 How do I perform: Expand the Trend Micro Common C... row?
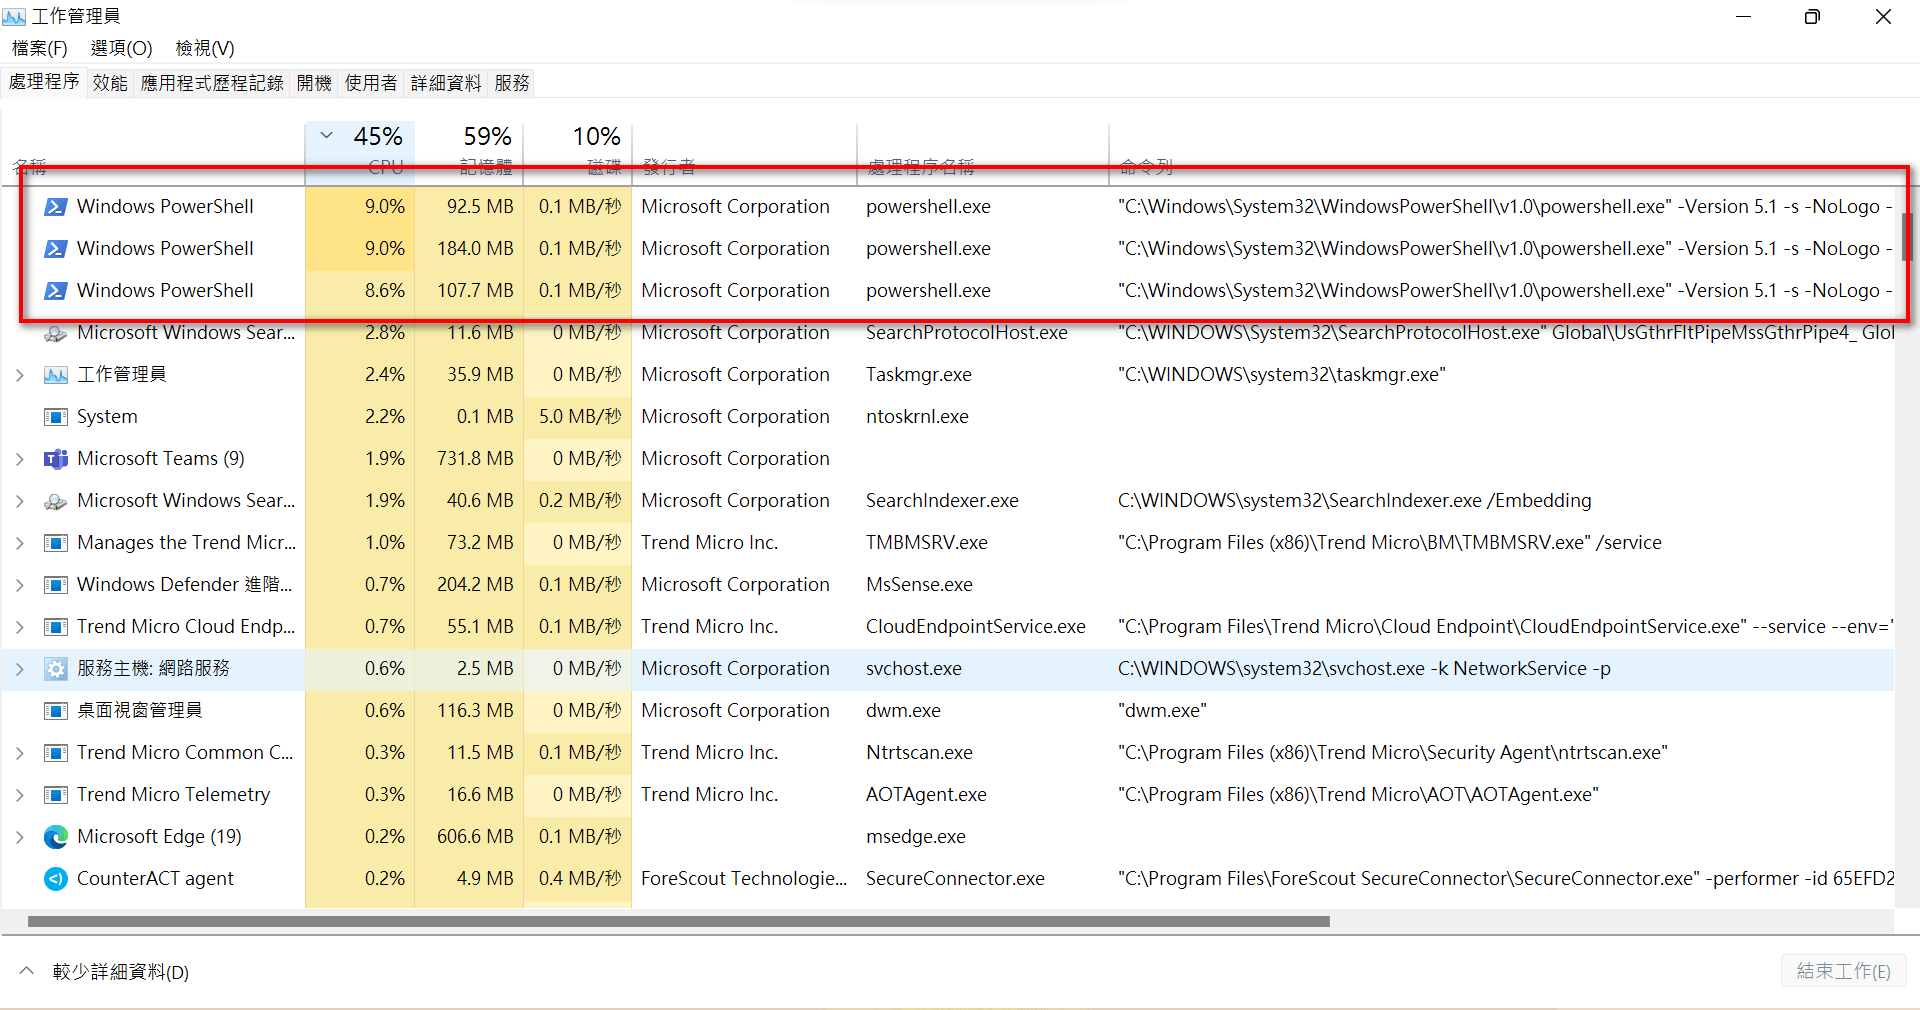pos(20,753)
